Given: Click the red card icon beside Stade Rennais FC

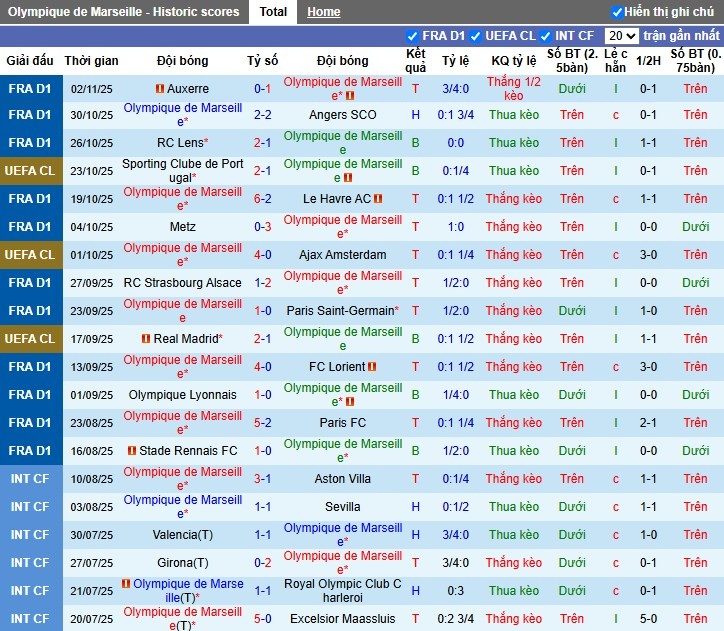Looking at the screenshot, I should click(x=131, y=451).
